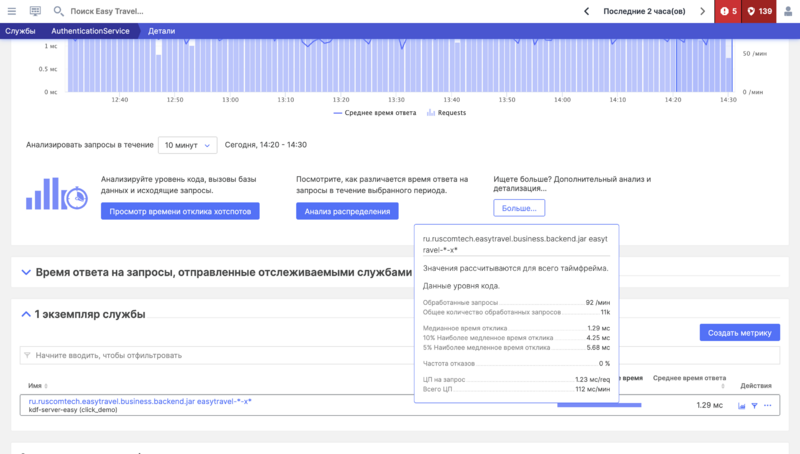800x454 pixels.
Task: Open the 10 минут analysis period dropdown
Action: (x=187, y=145)
